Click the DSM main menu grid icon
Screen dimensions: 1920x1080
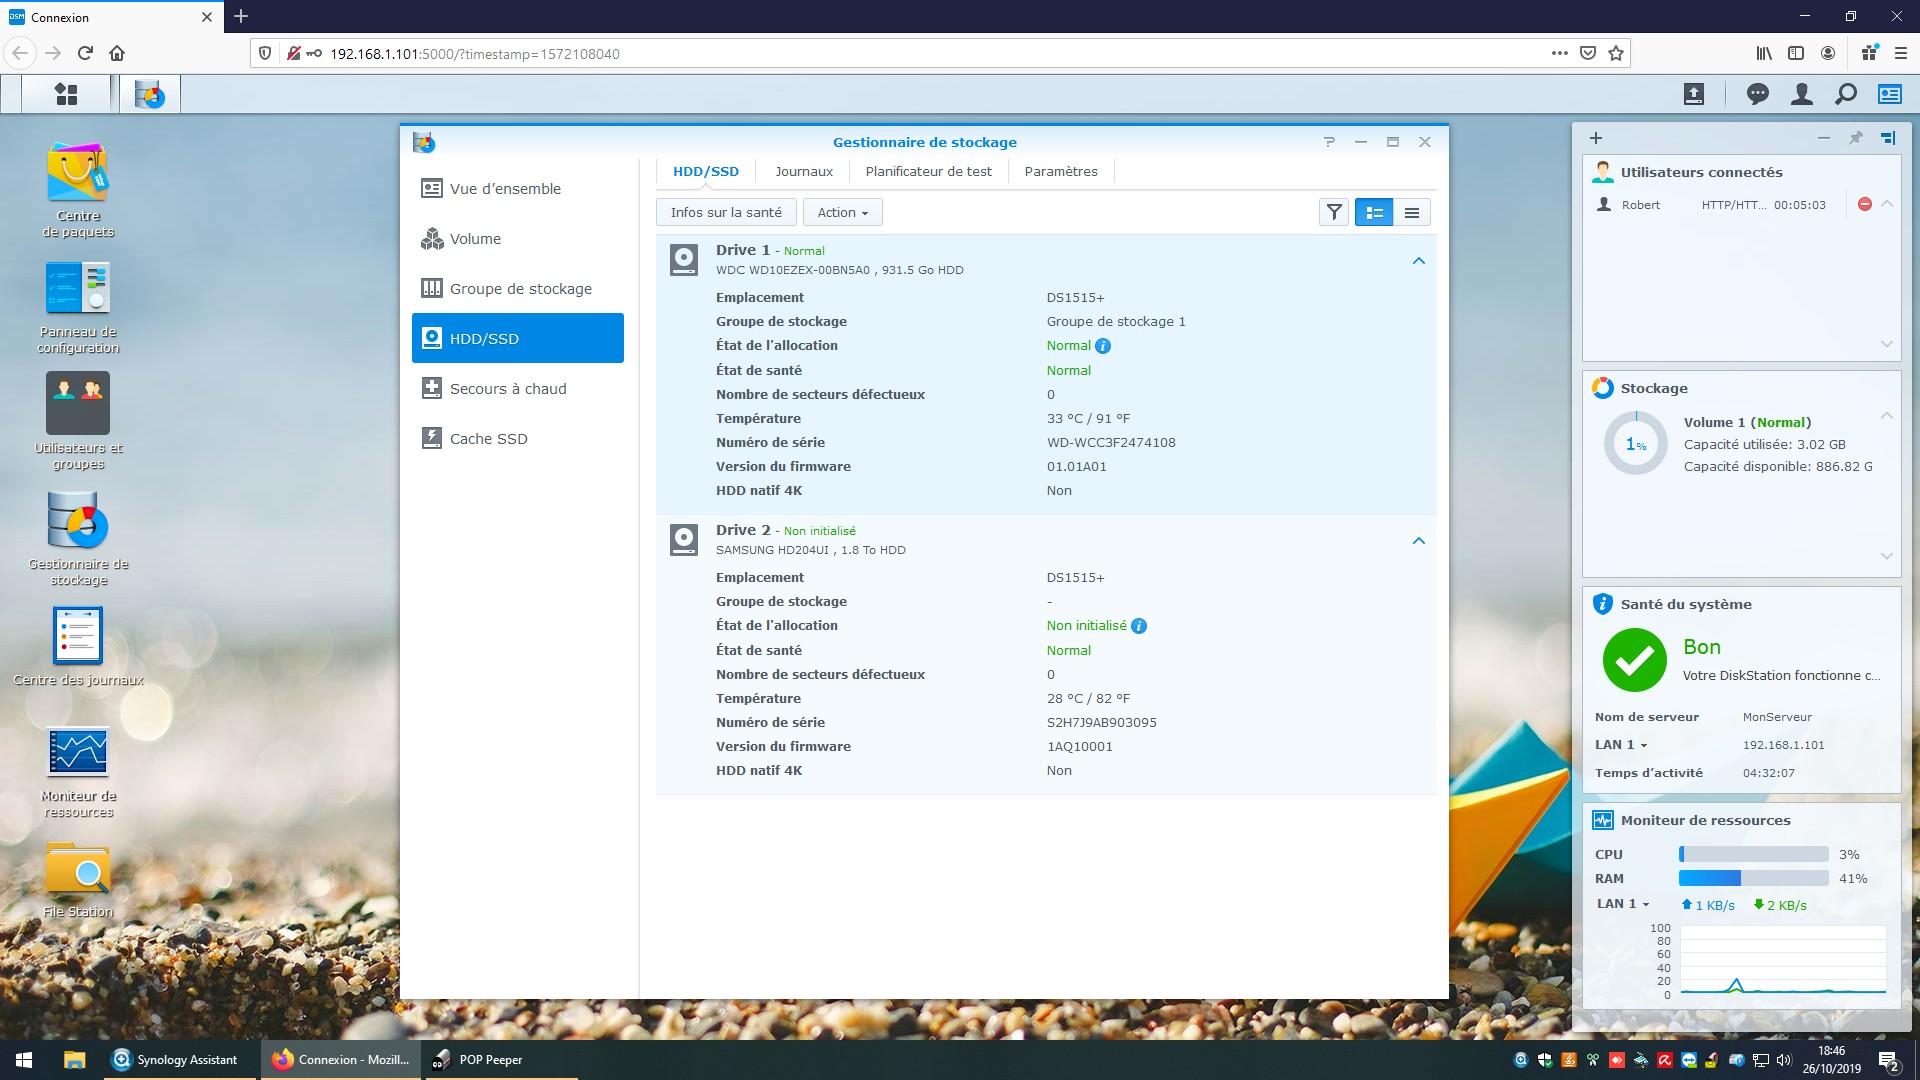coord(66,94)
